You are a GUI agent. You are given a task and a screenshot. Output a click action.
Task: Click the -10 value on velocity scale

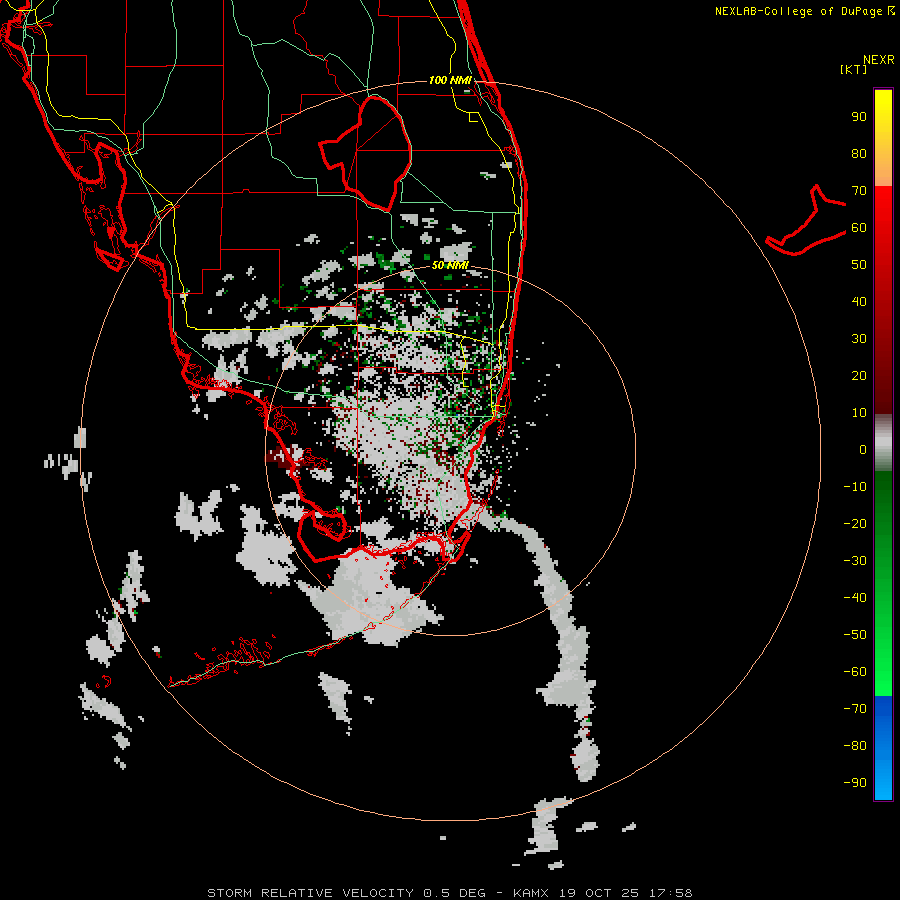click(x=855, y=487)
